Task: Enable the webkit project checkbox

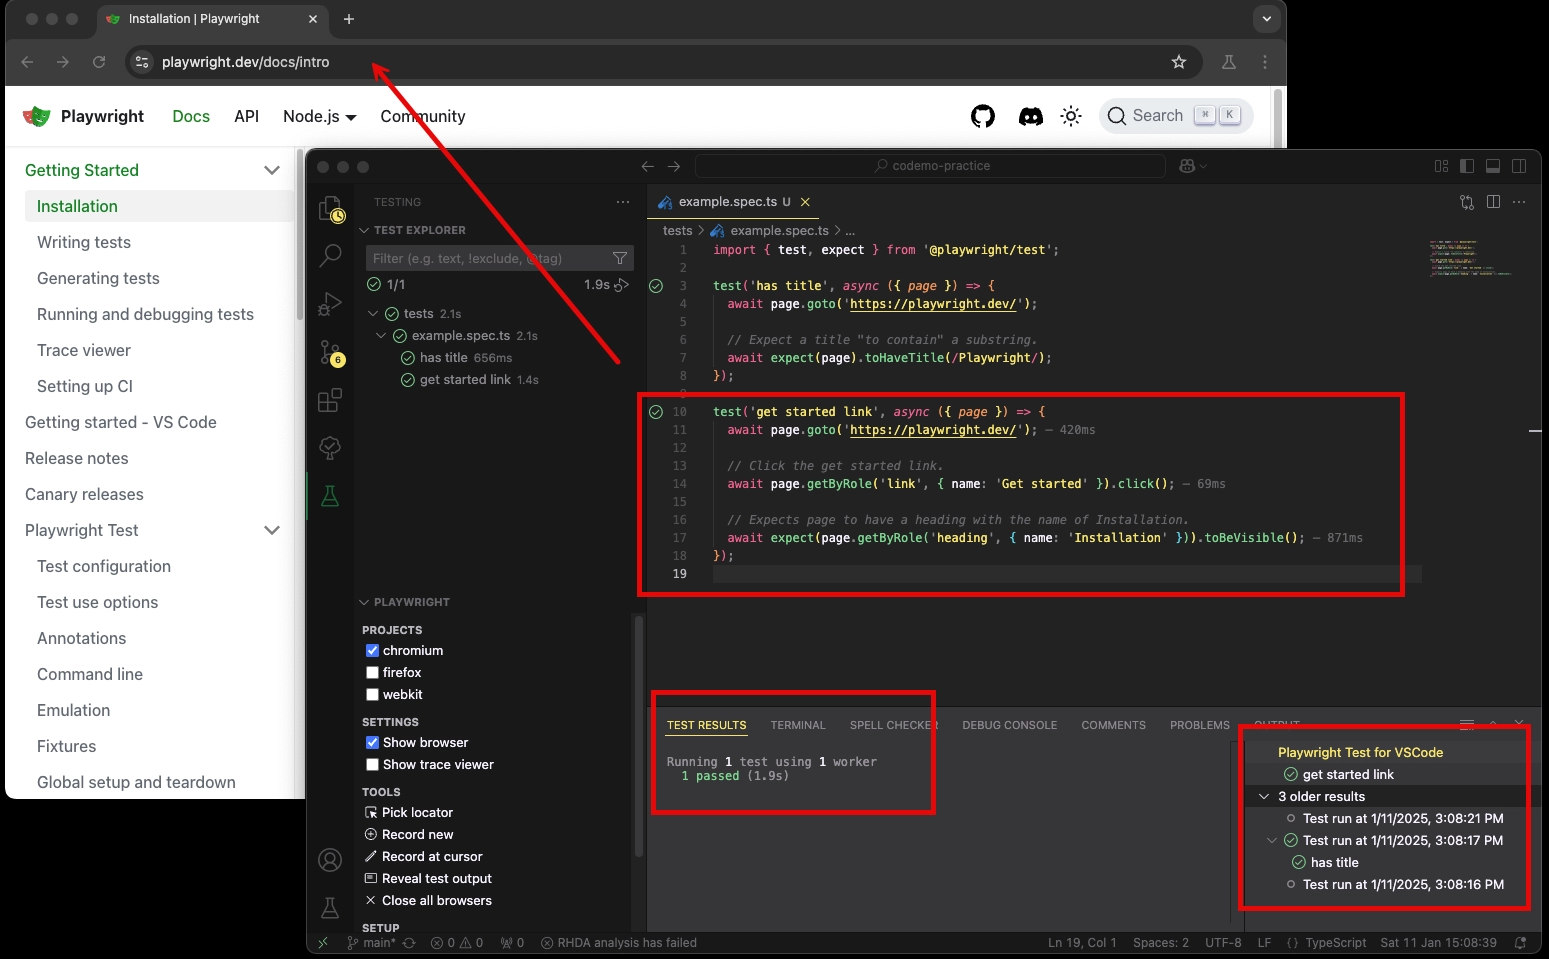Action: 372,694
